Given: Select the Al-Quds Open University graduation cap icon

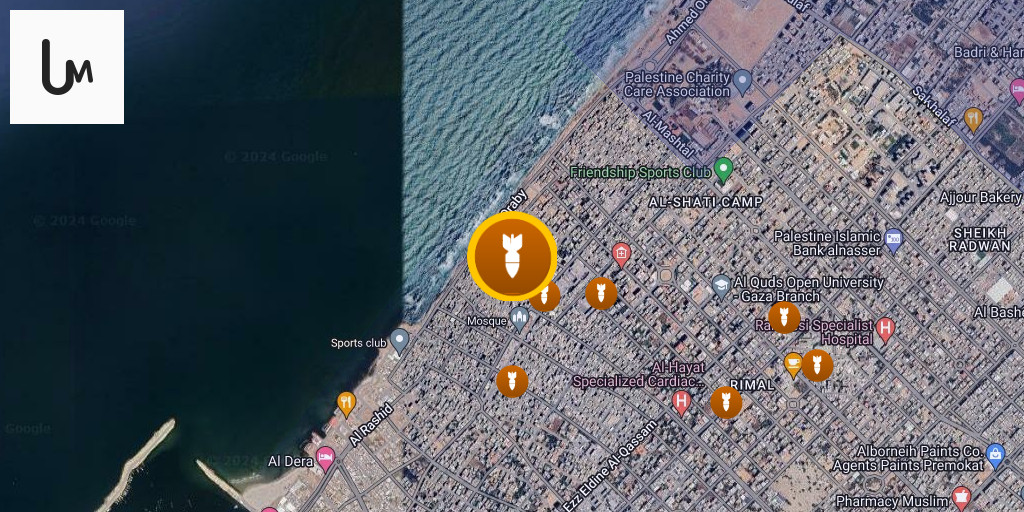Looking at the screenshot, I should coord(721,286).
